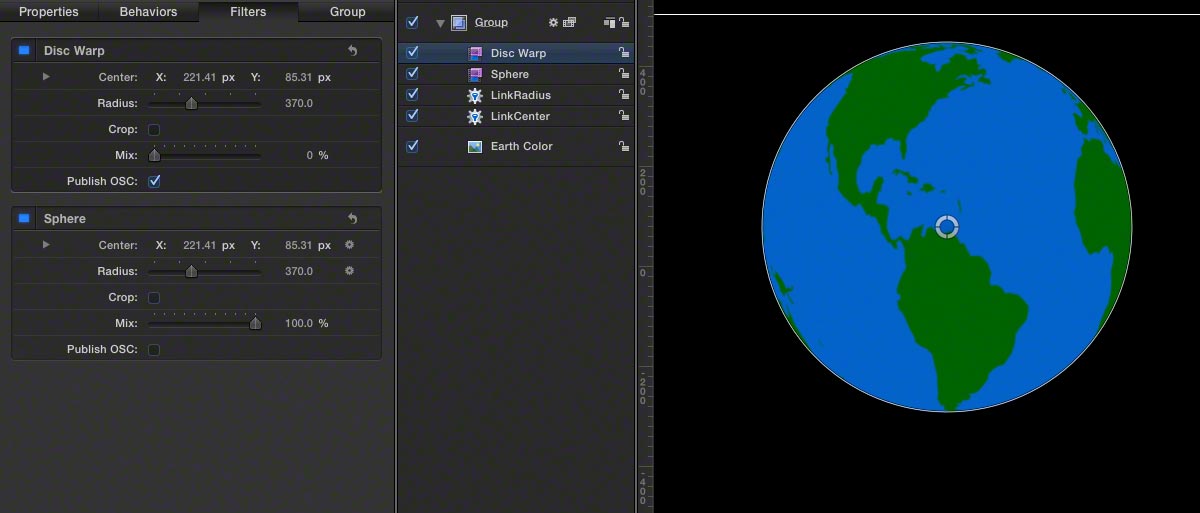Click Disc Warp Center Y value field
Viewport: 1200px width, 513px height.
pos(307,77)
